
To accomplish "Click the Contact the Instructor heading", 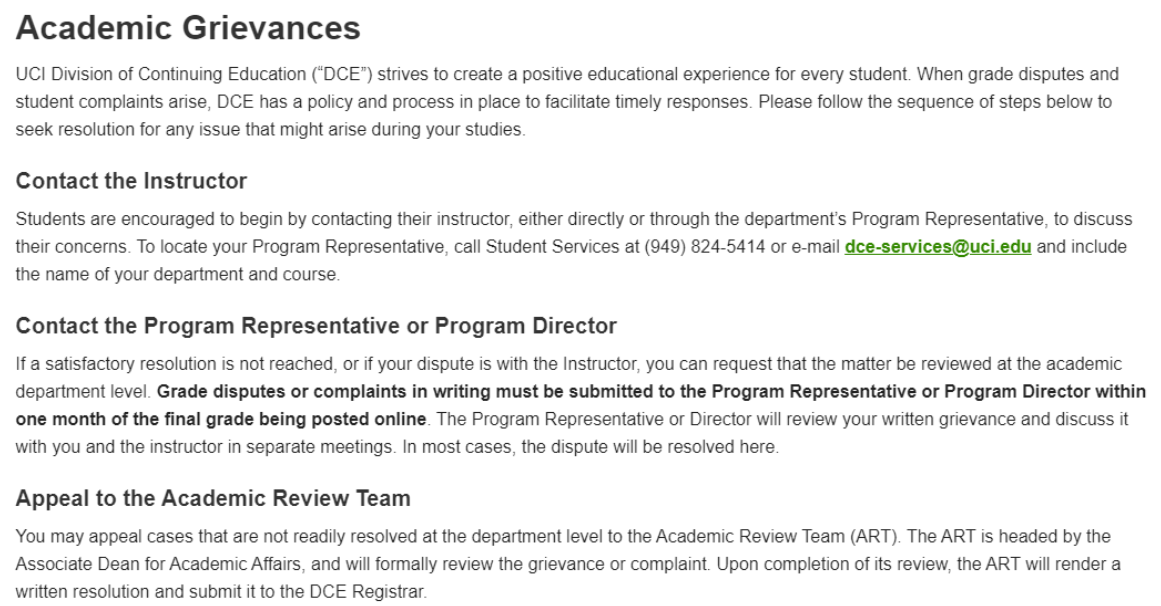I will [132, 182].
